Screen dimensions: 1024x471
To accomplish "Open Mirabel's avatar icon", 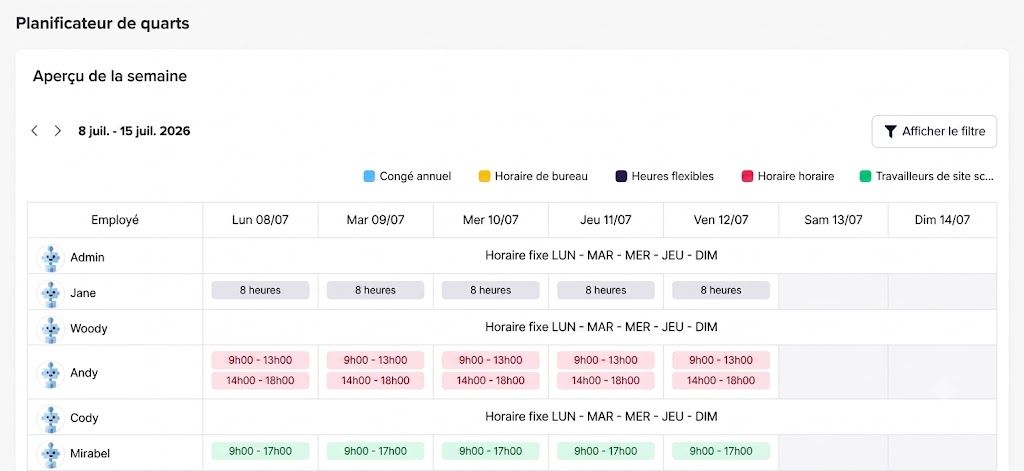I will [x=50, y=453].
